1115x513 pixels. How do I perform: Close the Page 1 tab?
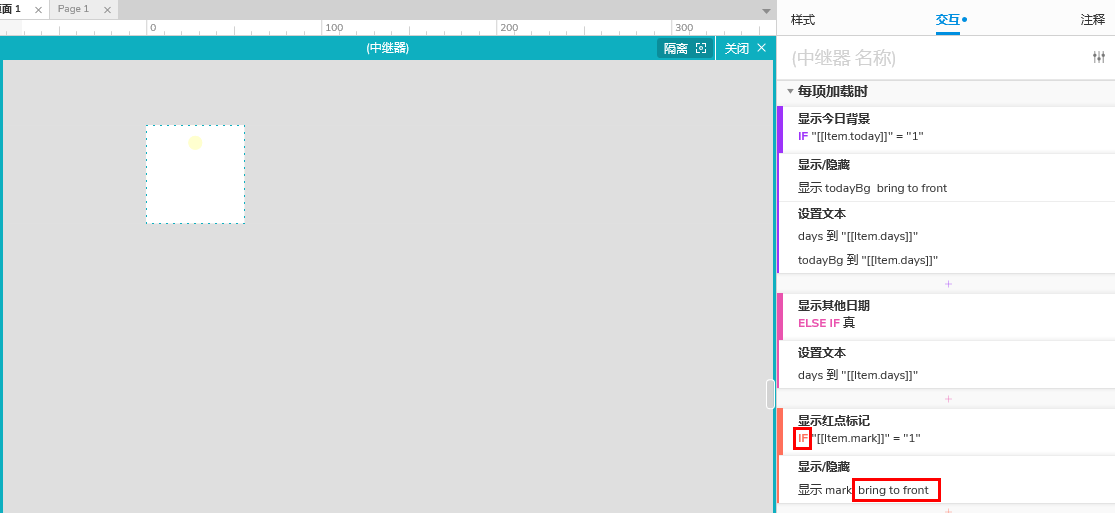(x=107, y=10)
